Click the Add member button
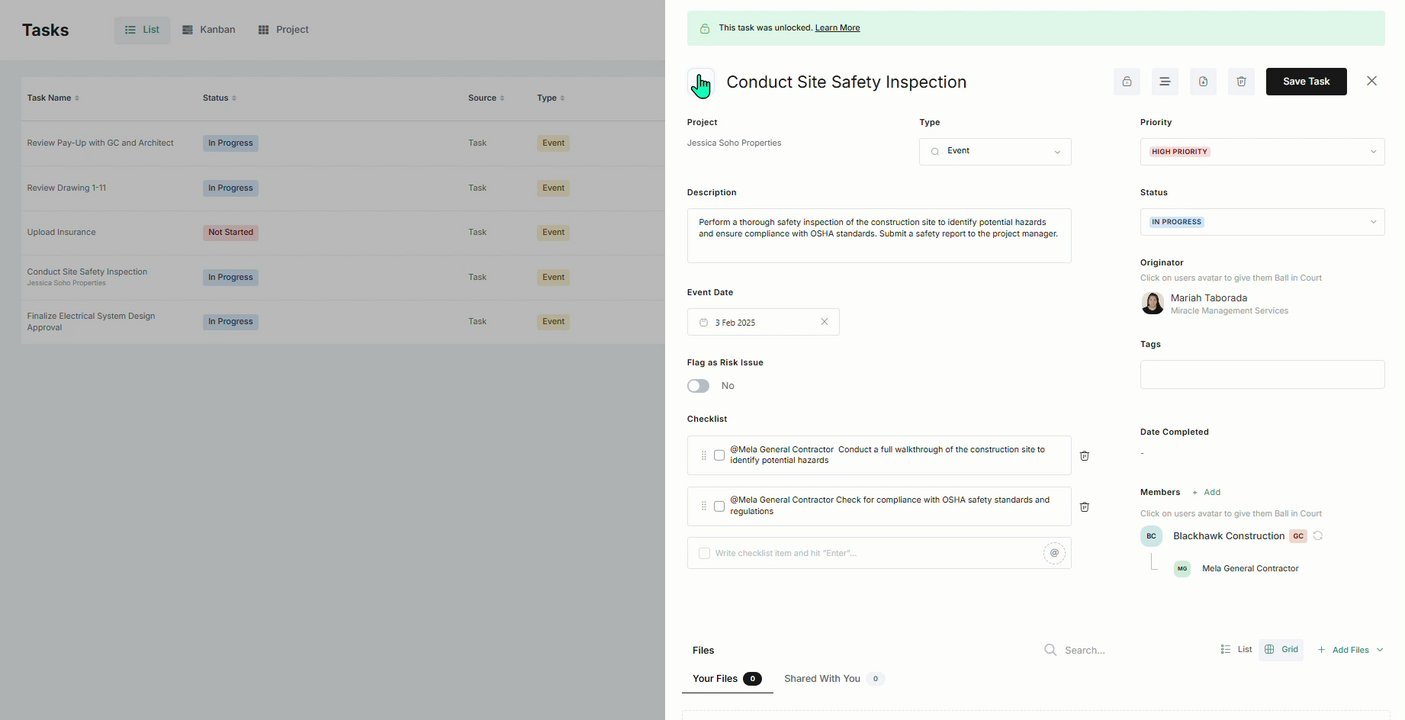The width and height of the screenshot is (1405, 720). coord(1206,492)
